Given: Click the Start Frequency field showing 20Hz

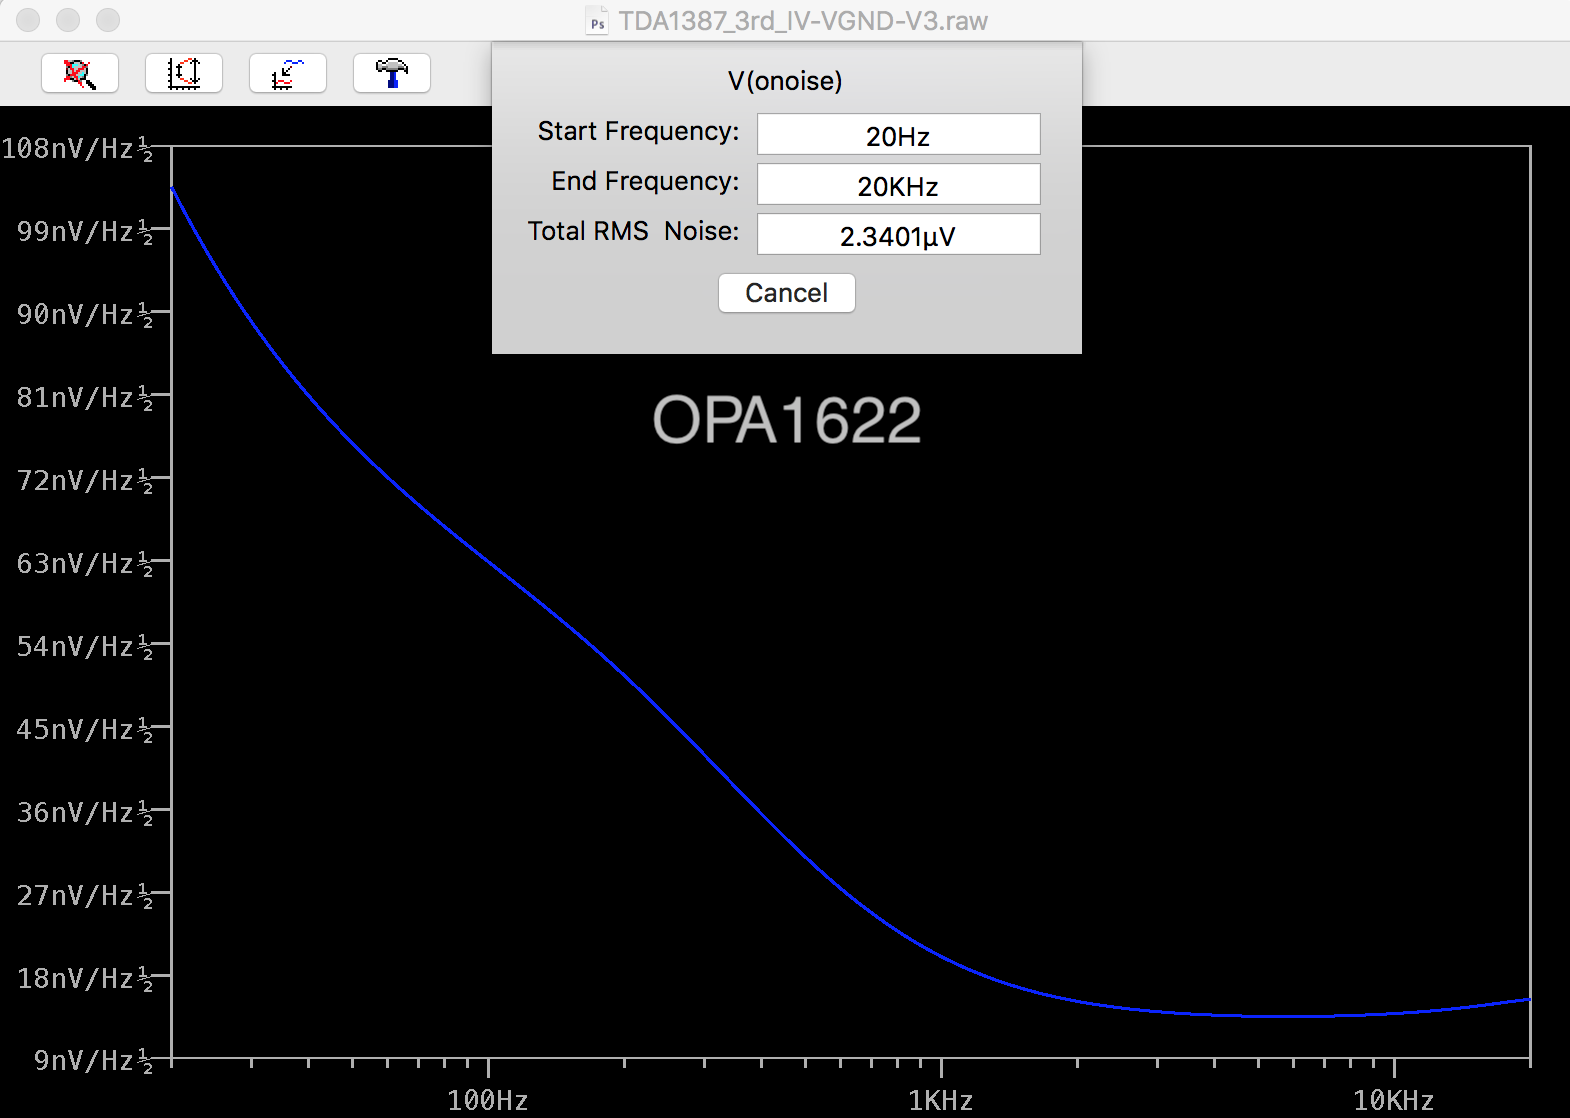Looking at the screenshot, I should coord(899,135).
